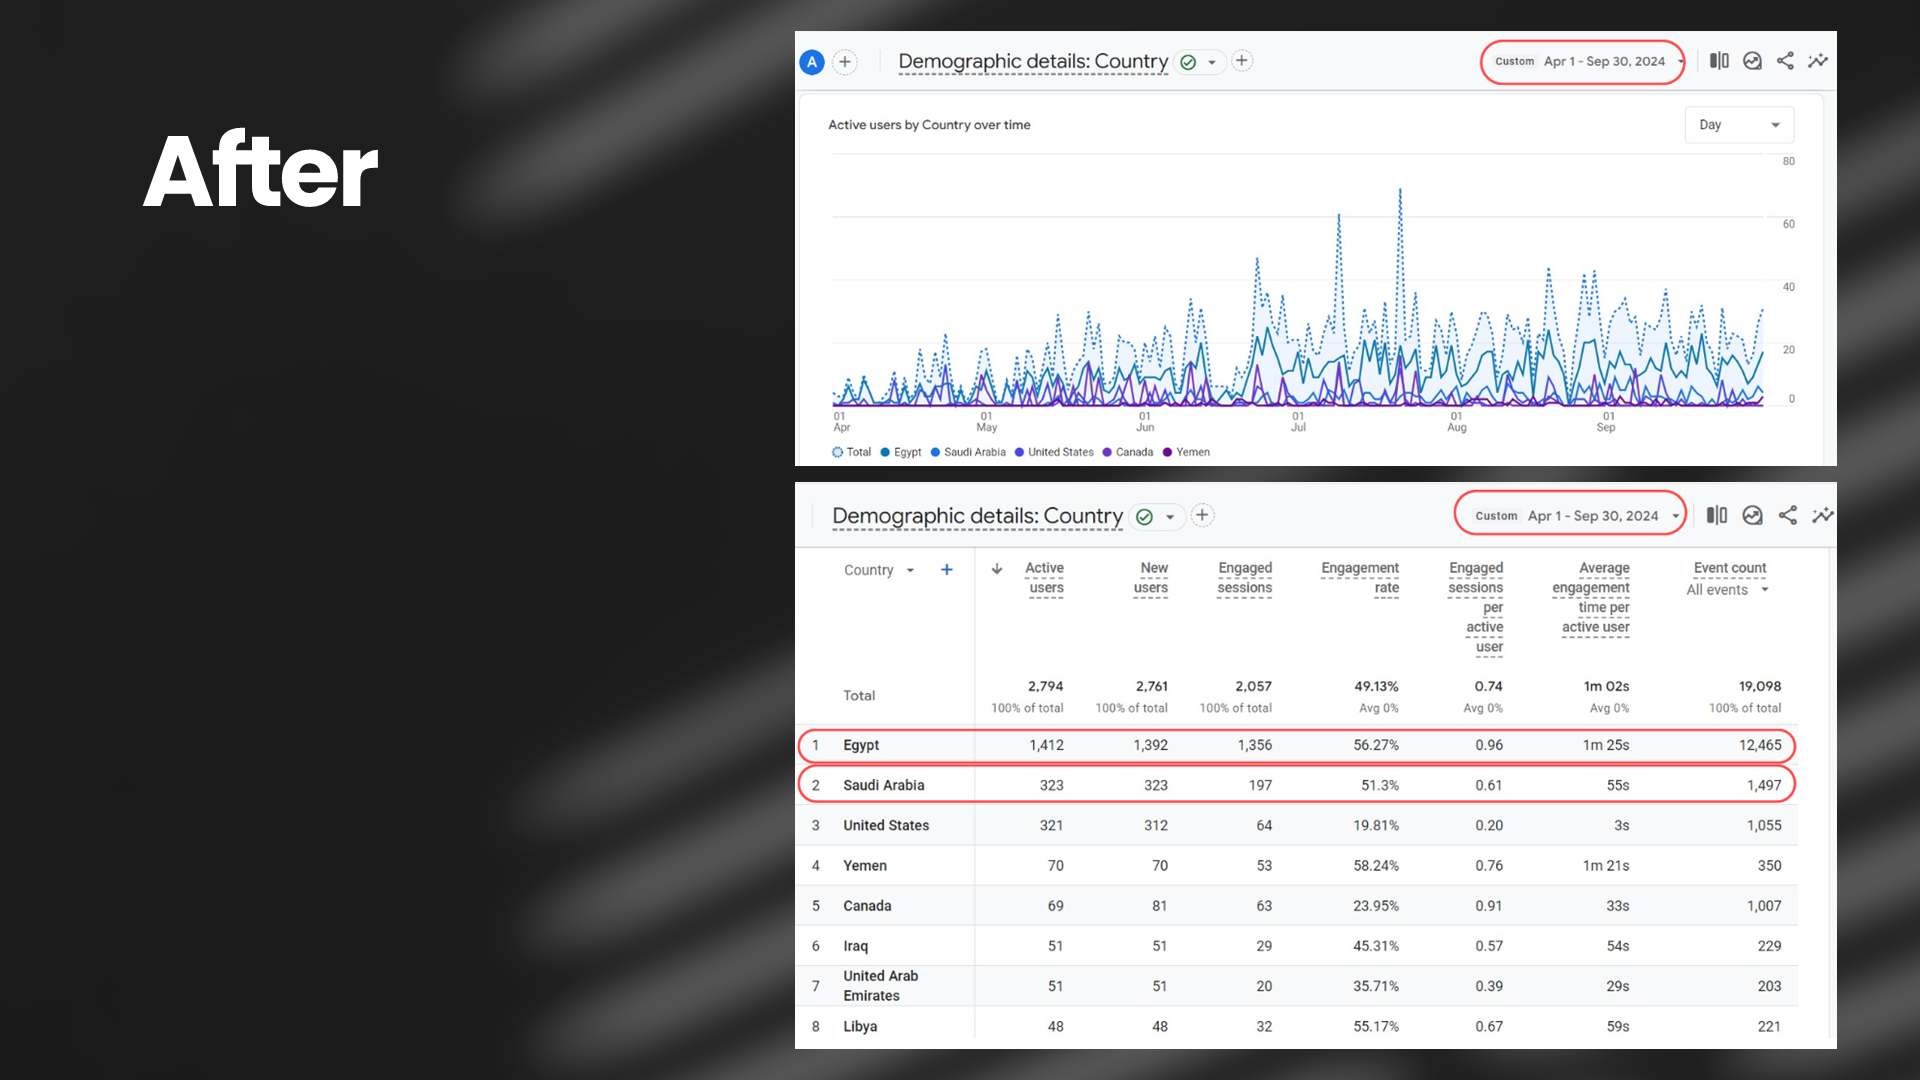Click edit-comparisons icon in bottom panel
Image resolution: width=1920 pixels, height=1080 pixels.
pyautogui.click(x=1717, y=515)
